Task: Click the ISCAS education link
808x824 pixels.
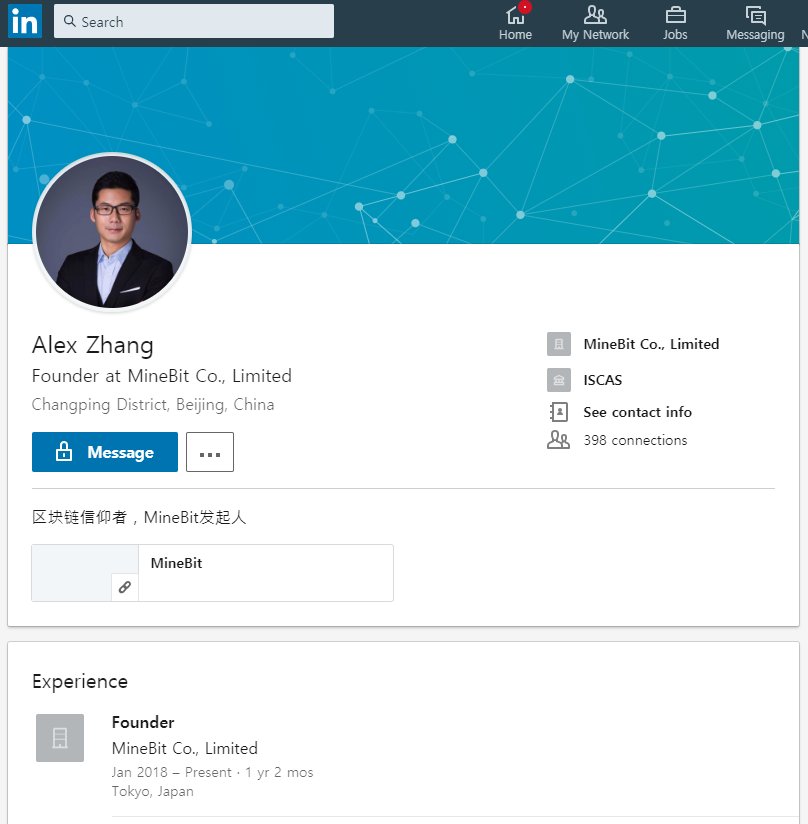Action: [x=603, y=380]
